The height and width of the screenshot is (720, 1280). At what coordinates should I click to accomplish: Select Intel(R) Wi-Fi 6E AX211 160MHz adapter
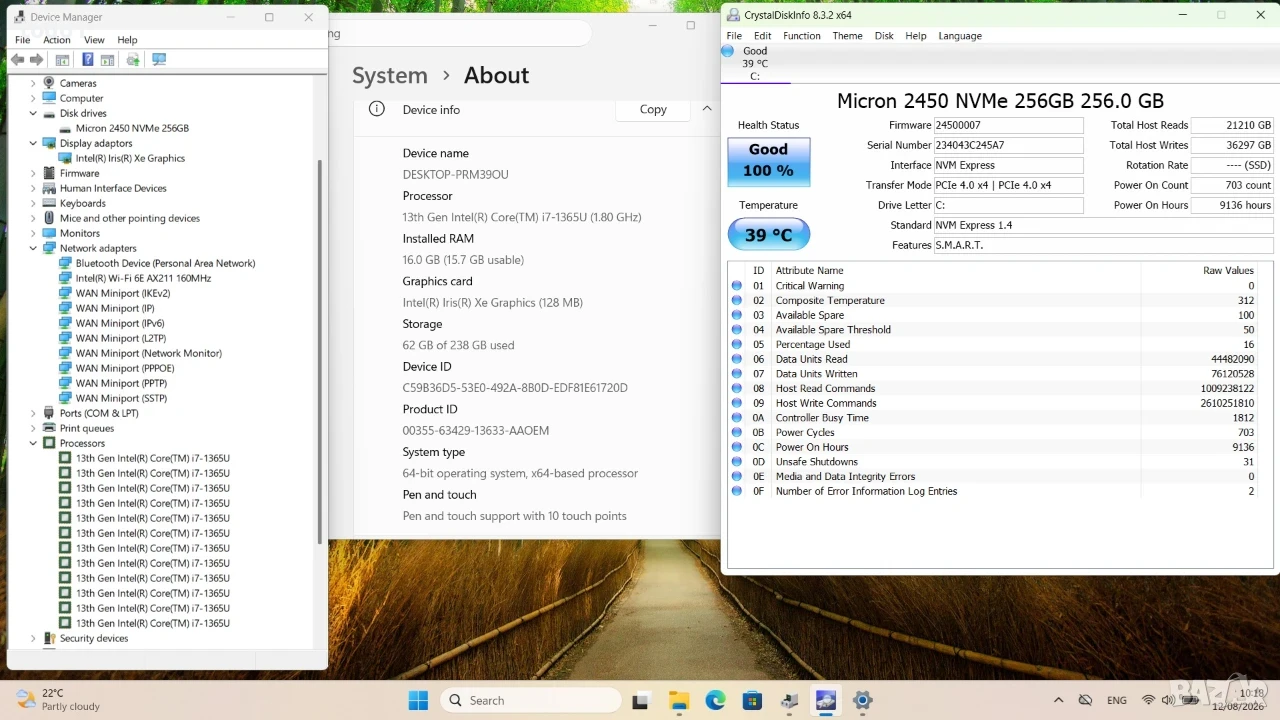pyautogui.click(x=143, y=278)
